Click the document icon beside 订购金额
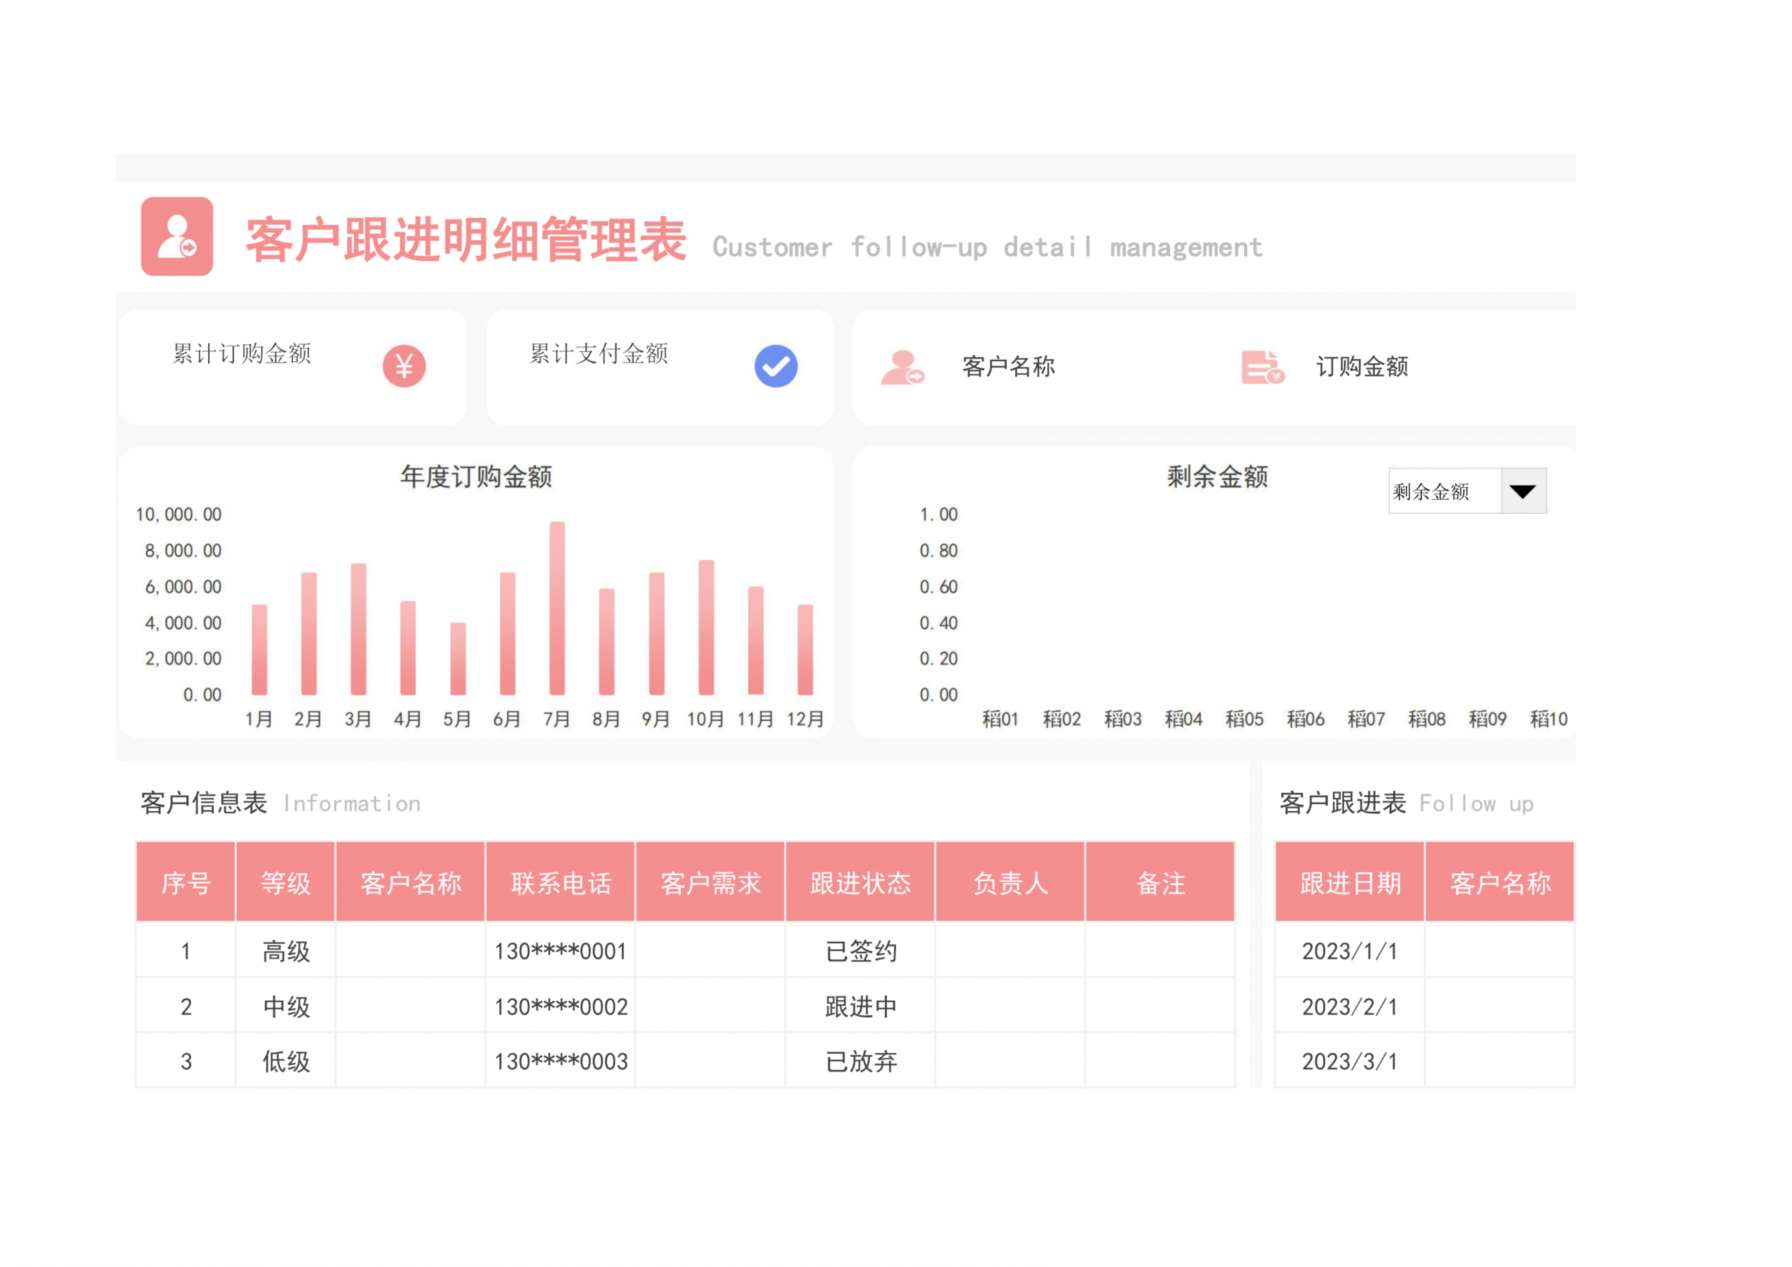Viewport: 1792px width, 1267px height. click(x=1262, y=367)
